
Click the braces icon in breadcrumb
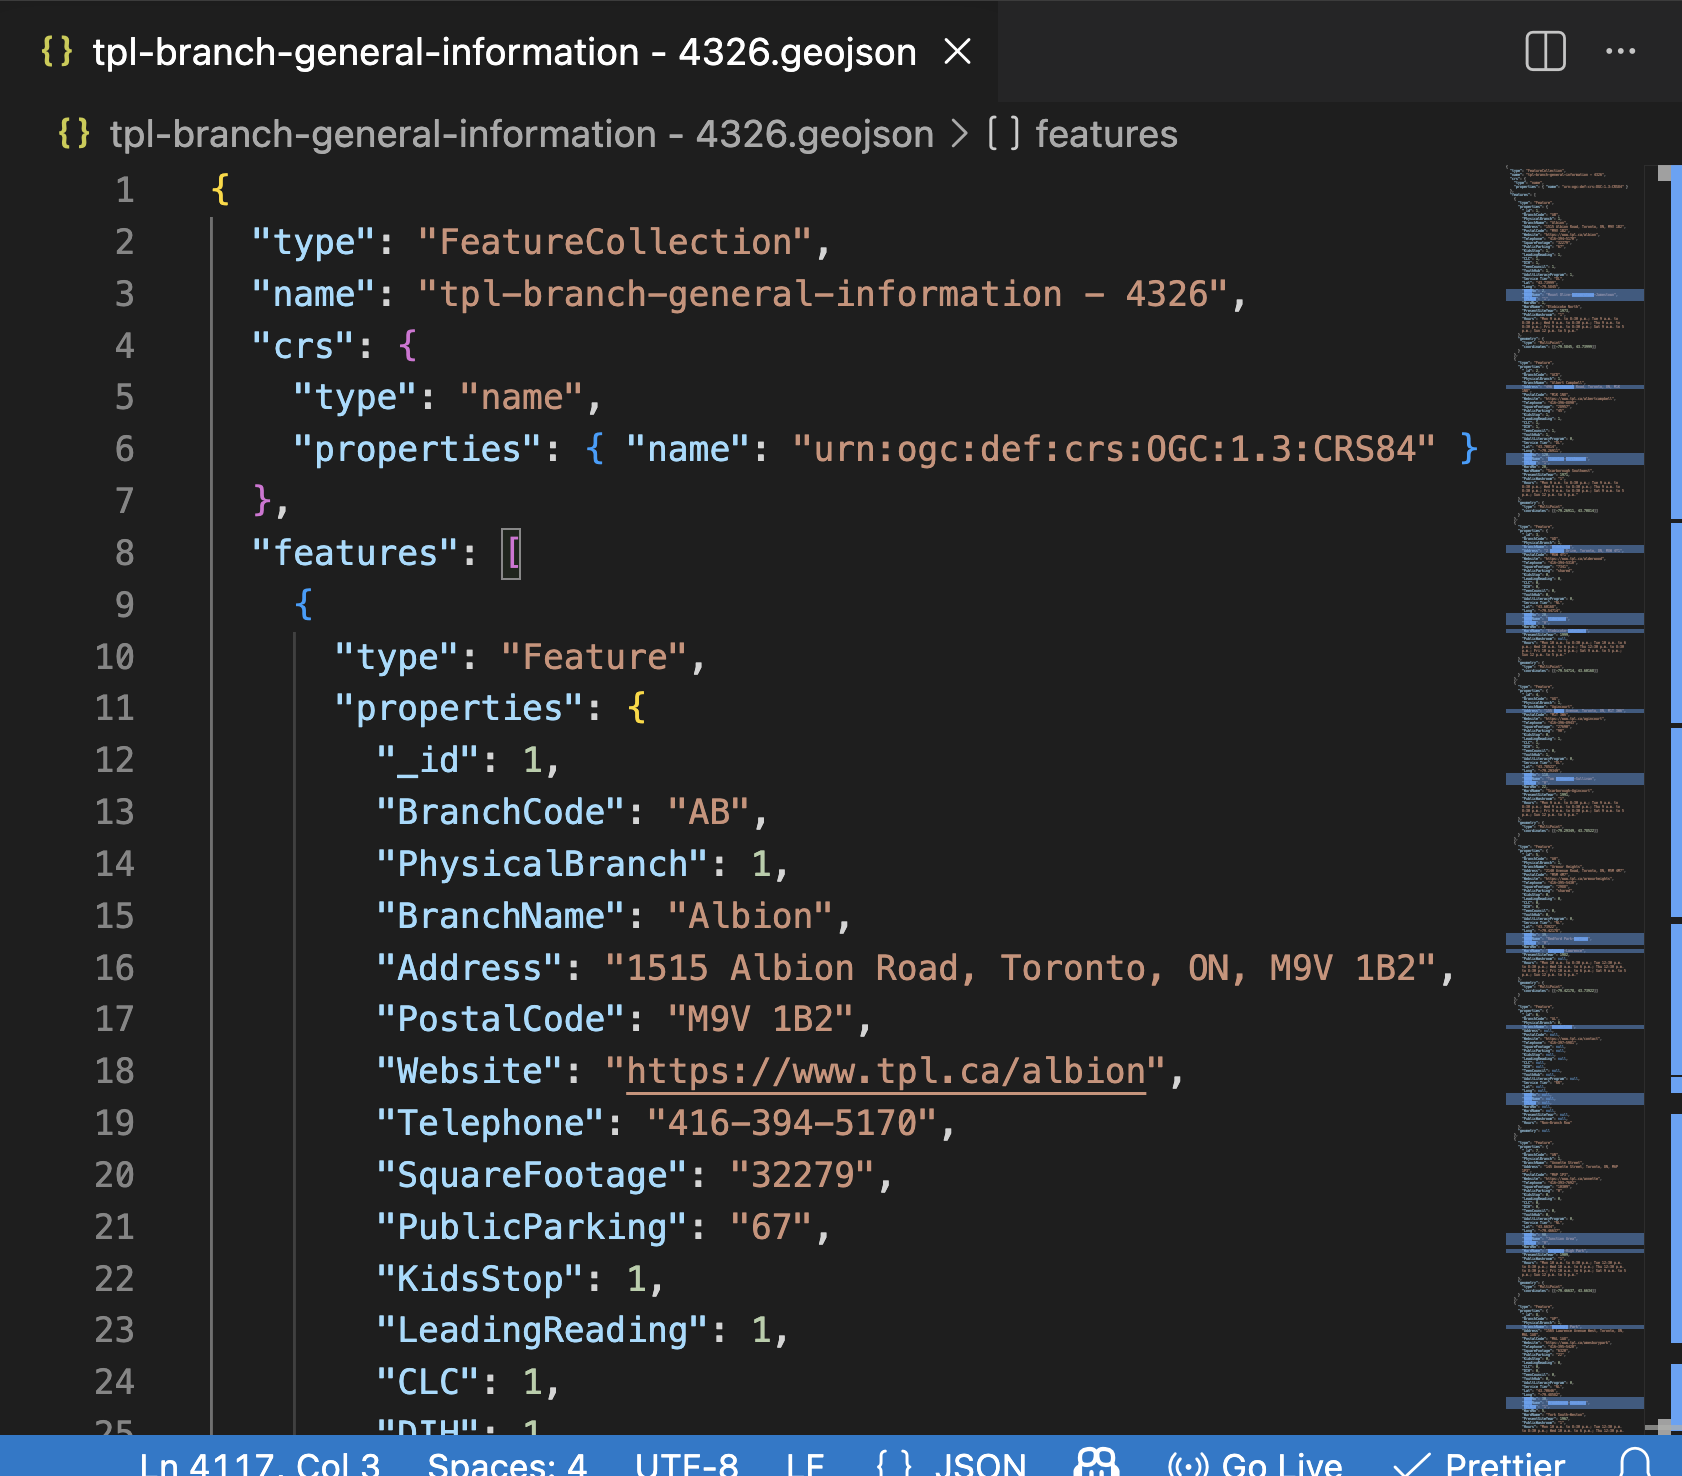coord(74,134)
